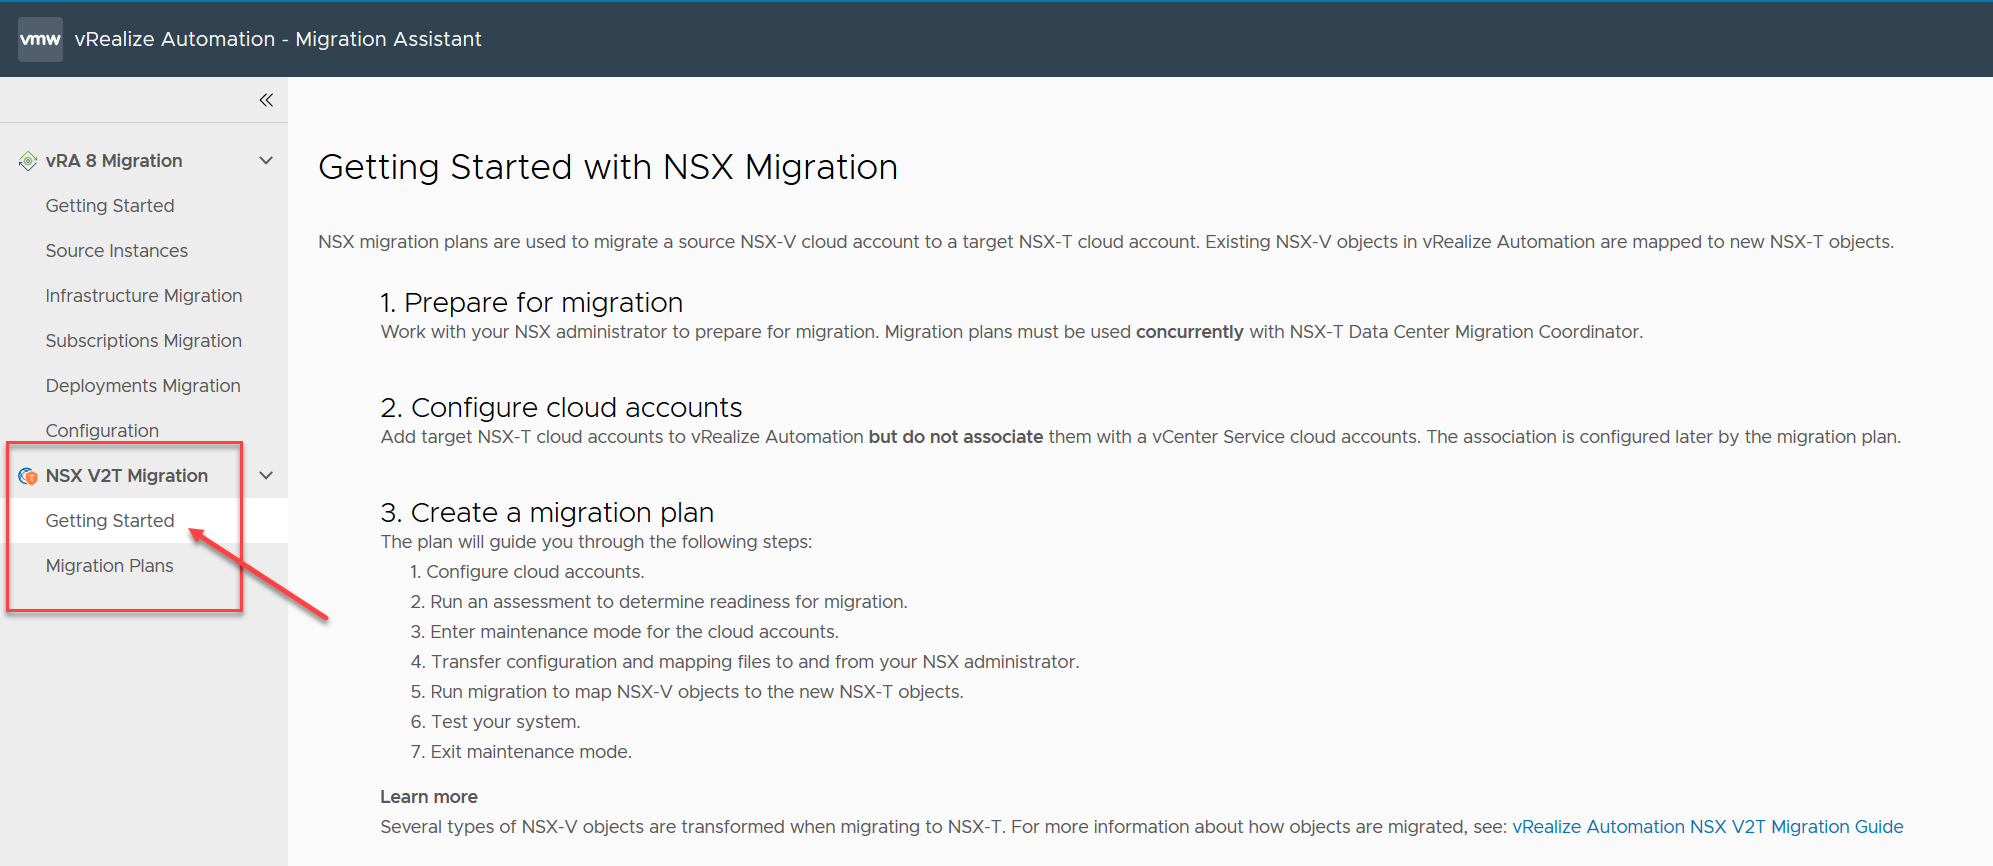The height and width of the screenshot is (866, 1993).
Task: Click the '3. Create a migration plan' heading
Action: point(547,512)
